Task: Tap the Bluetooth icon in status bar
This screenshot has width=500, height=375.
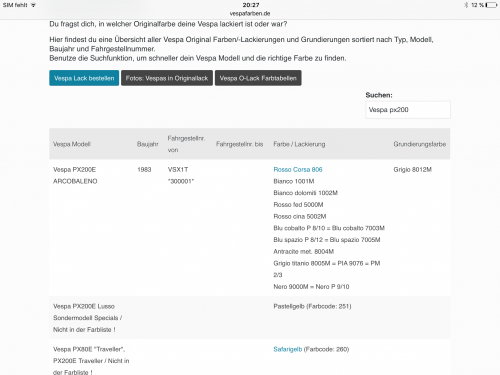Action: tap(466, 5)
